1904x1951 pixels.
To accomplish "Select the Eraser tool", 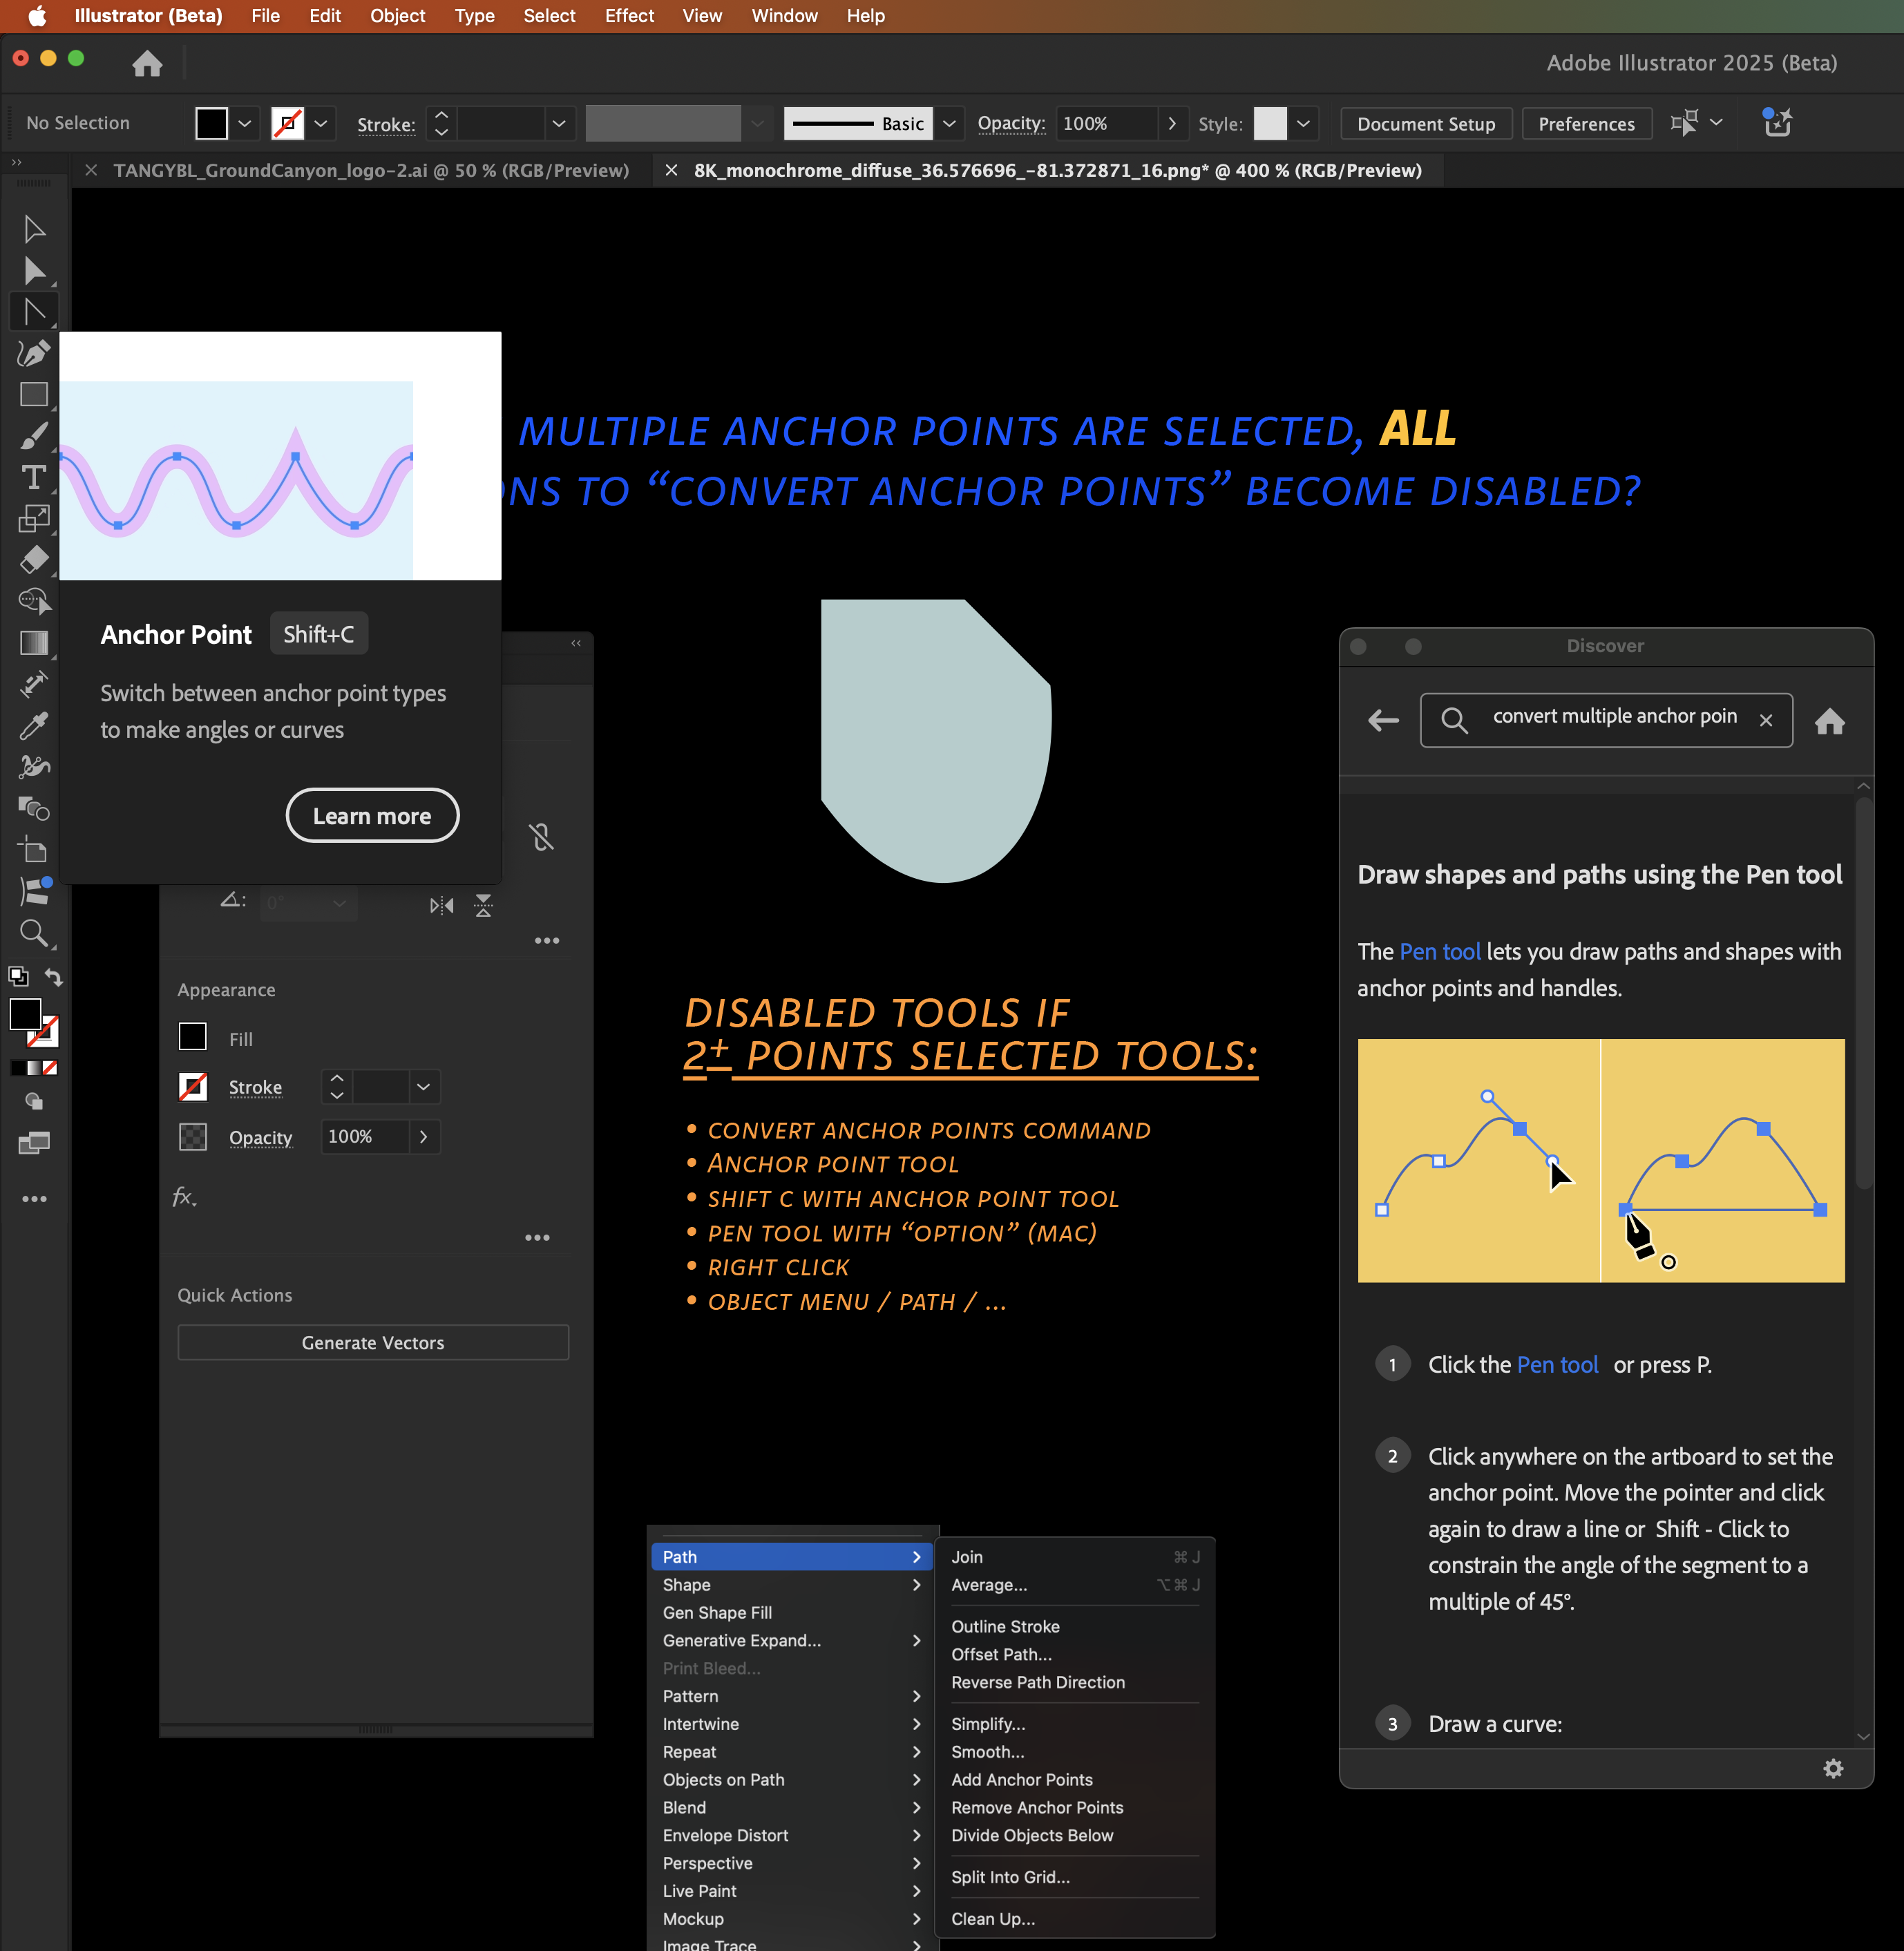I will pyautogui.click(x=34, y=560).
